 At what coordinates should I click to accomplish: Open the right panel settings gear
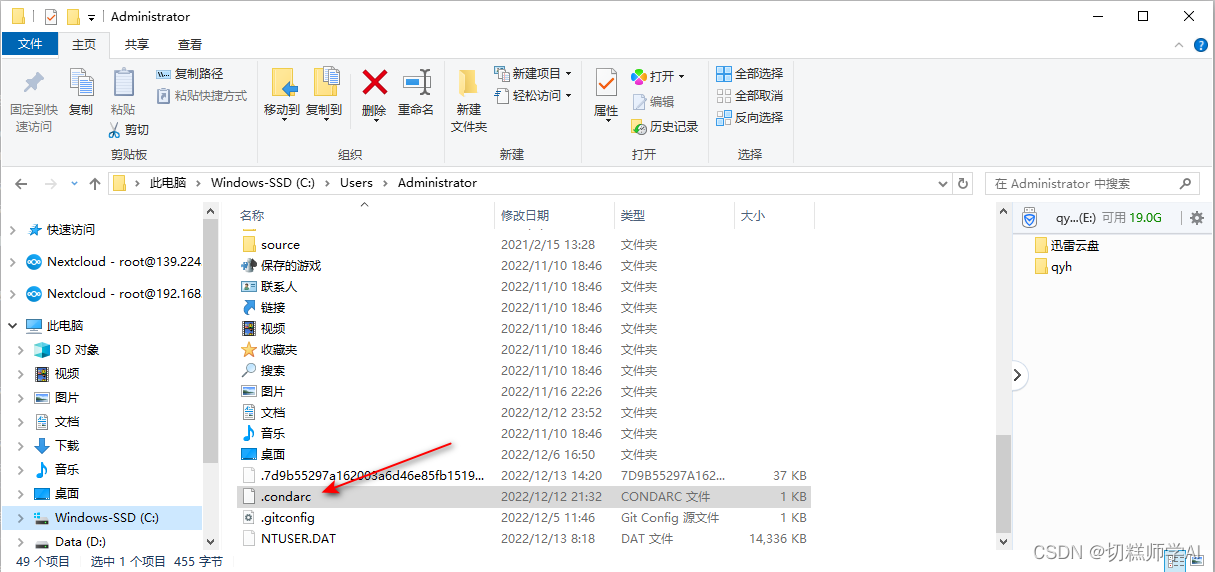(x=1197, y=218)
